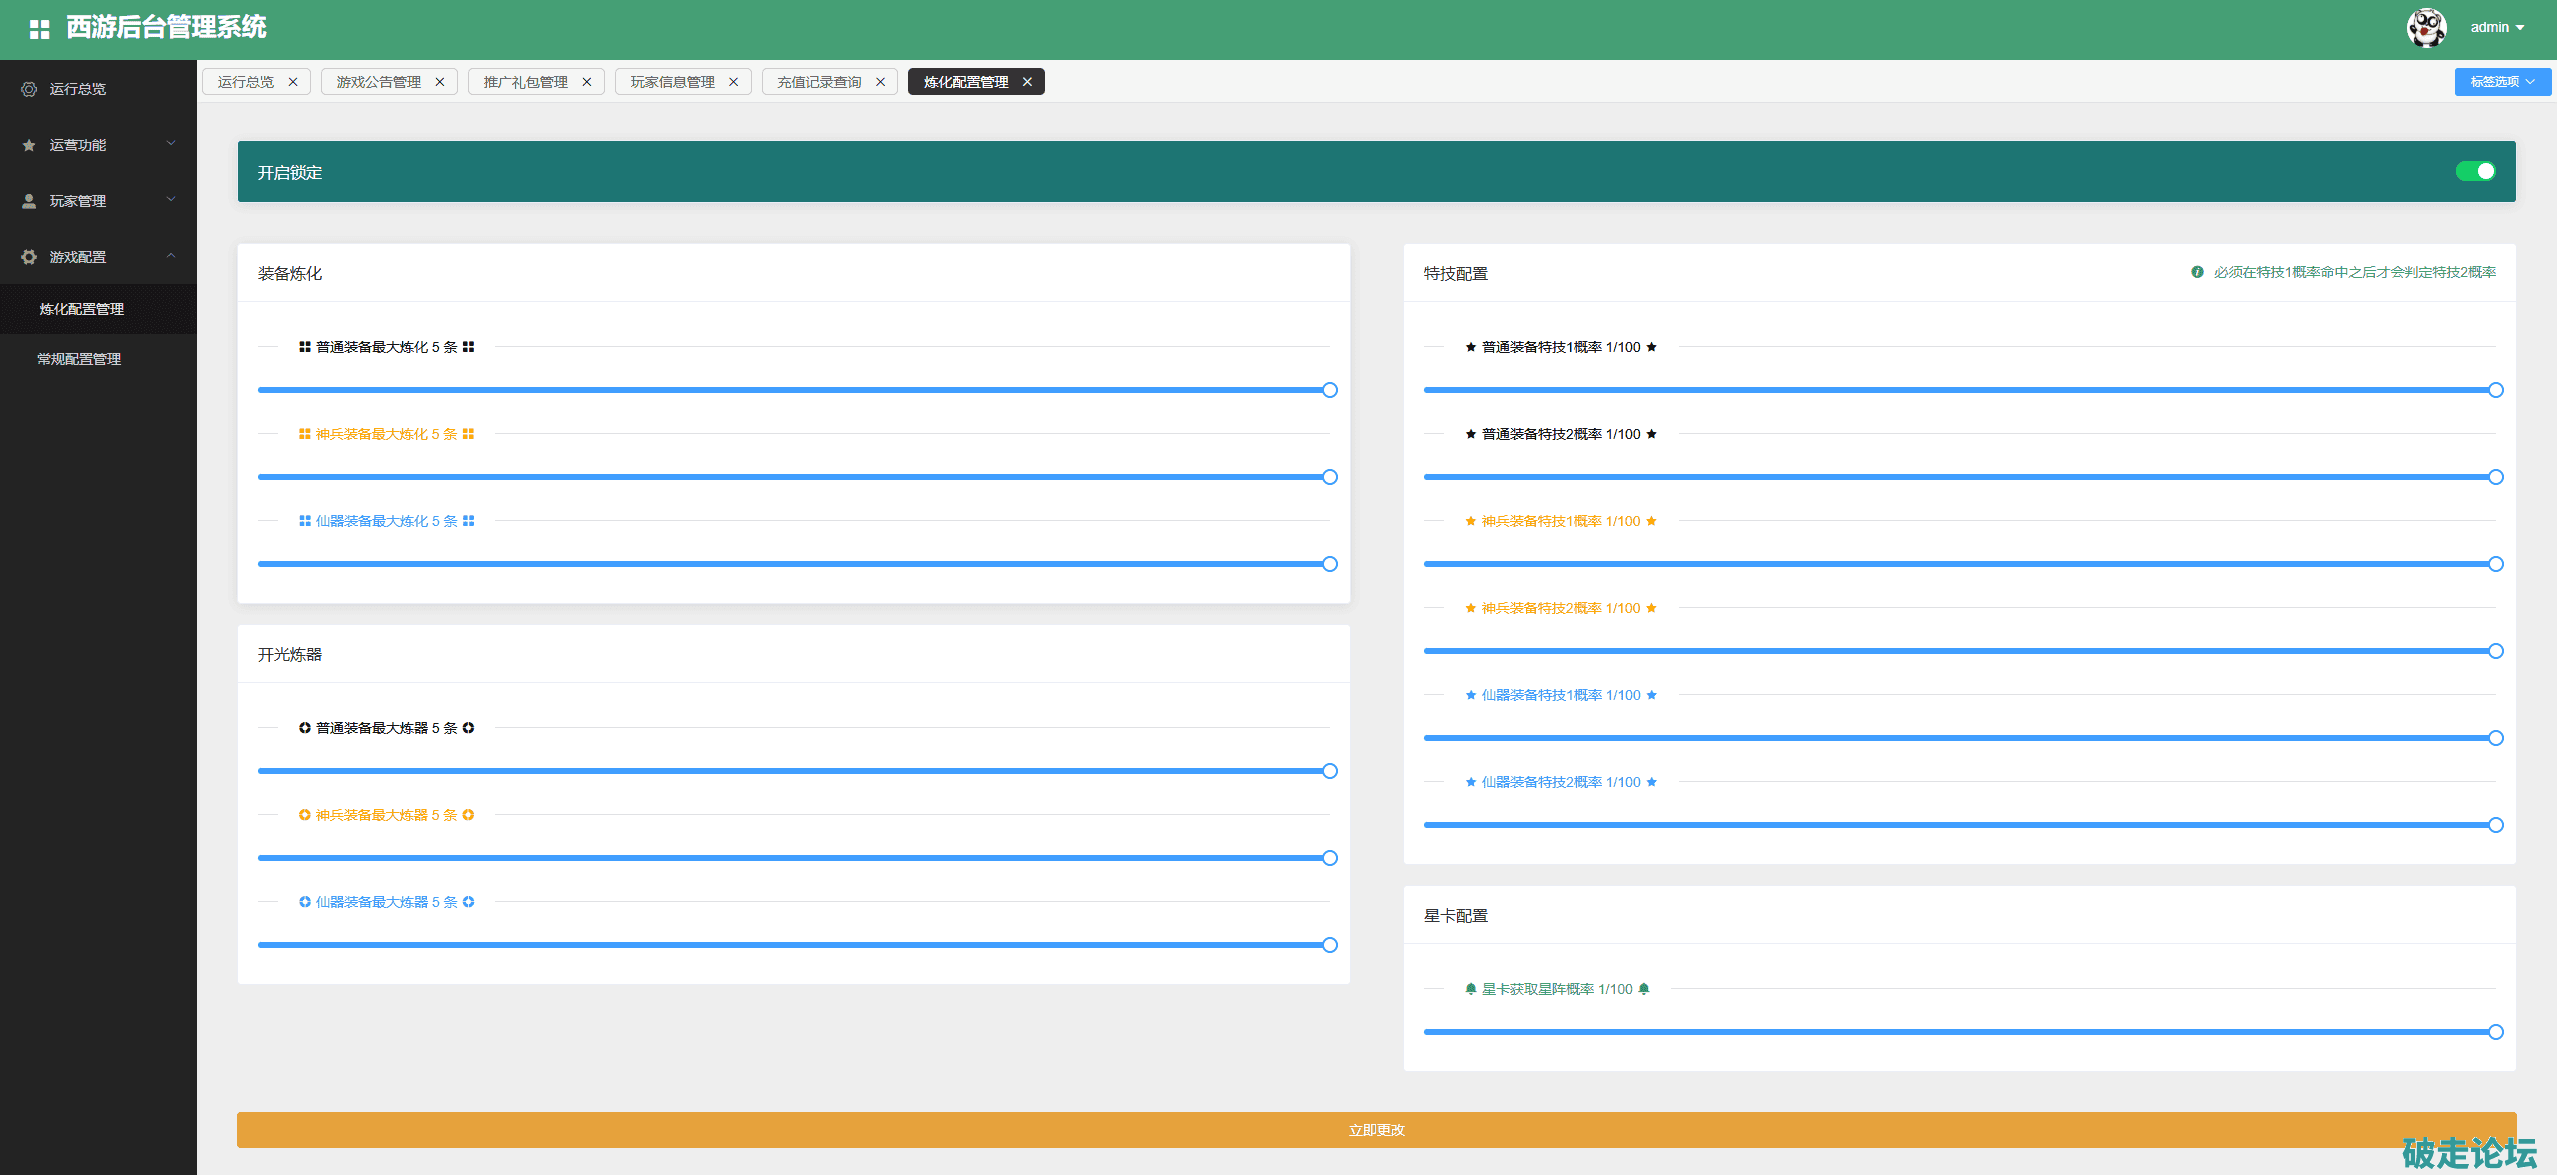This screenshot has height=1175, width=2557.
Task: Switch to the 玩家信息管理 tab
Action: (672, 82)
